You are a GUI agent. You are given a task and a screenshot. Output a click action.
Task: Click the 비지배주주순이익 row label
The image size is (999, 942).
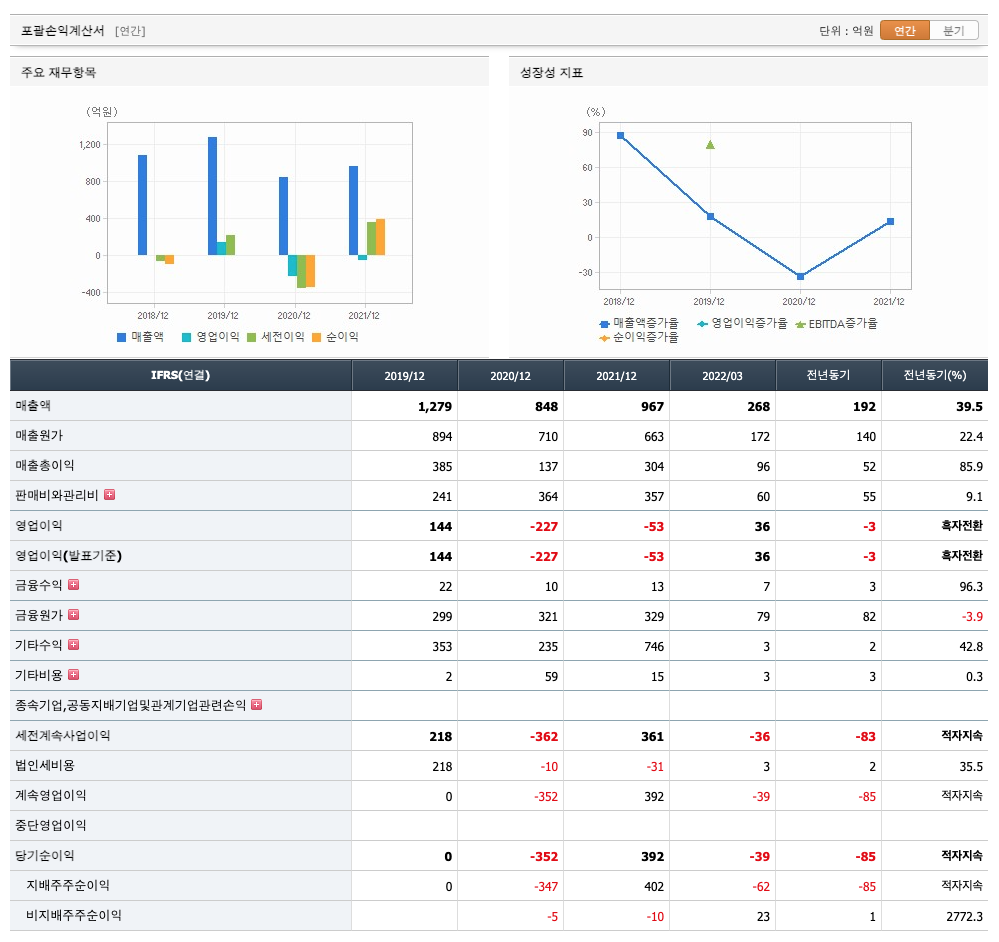coord(73,915)
